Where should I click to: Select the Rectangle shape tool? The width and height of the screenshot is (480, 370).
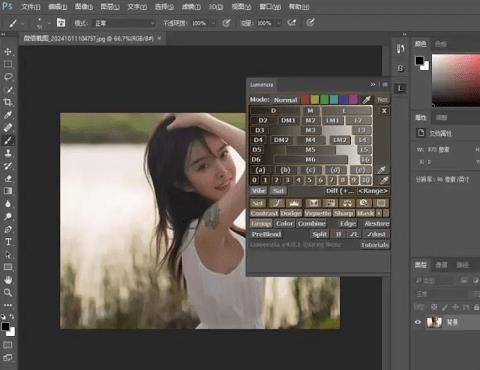click(x=8, y=267)
